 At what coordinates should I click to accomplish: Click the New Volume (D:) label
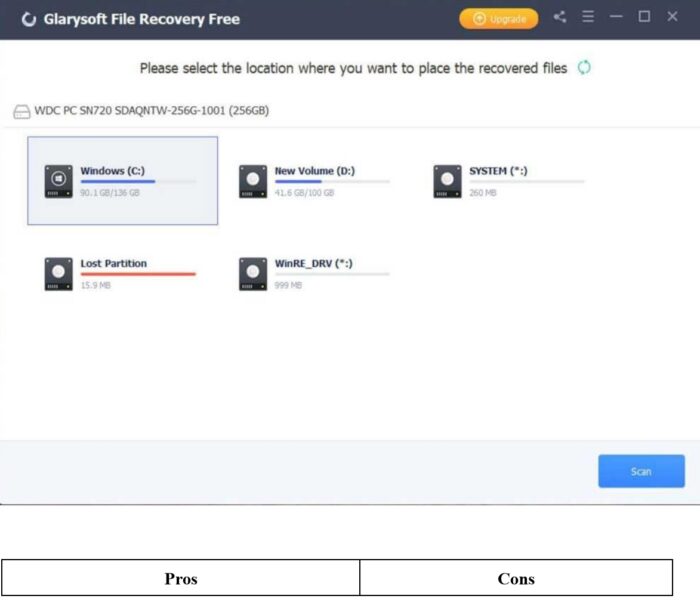pos(315,171)
